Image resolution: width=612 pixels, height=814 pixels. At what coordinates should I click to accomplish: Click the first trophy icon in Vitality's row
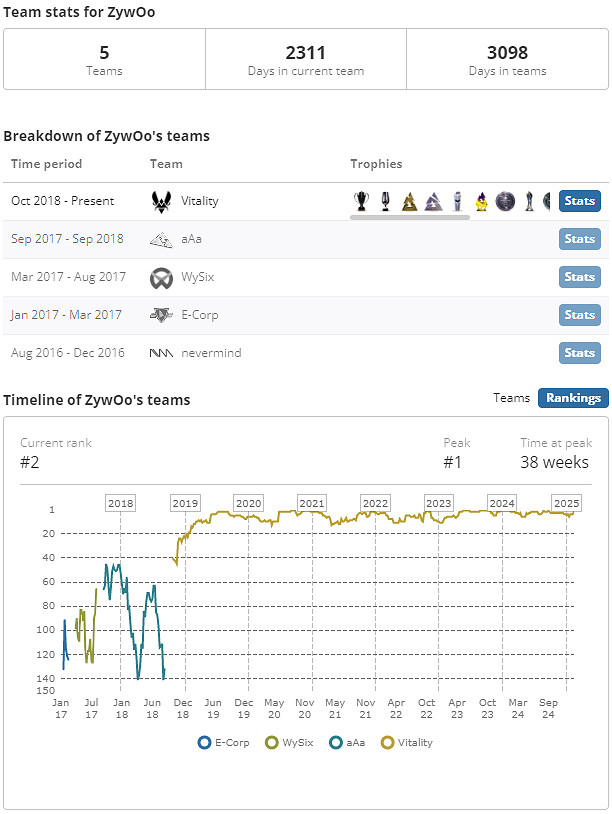(x=360, y=200)
